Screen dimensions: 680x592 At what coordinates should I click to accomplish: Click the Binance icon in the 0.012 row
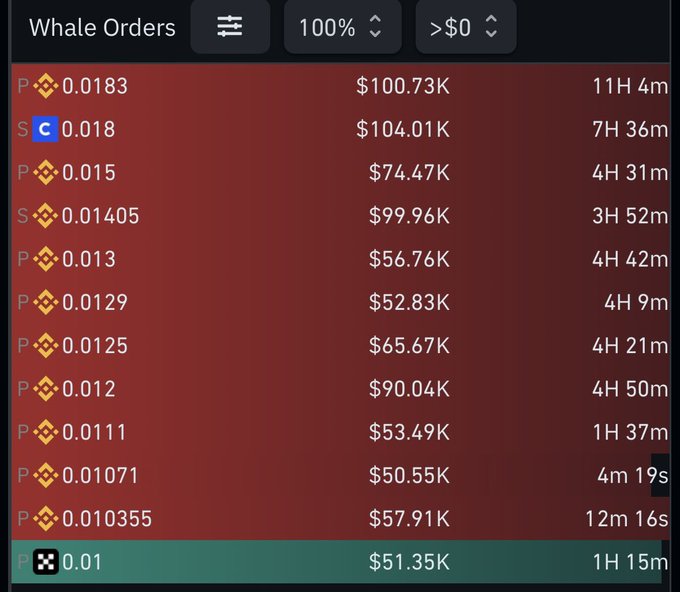(x=46, y=389)
